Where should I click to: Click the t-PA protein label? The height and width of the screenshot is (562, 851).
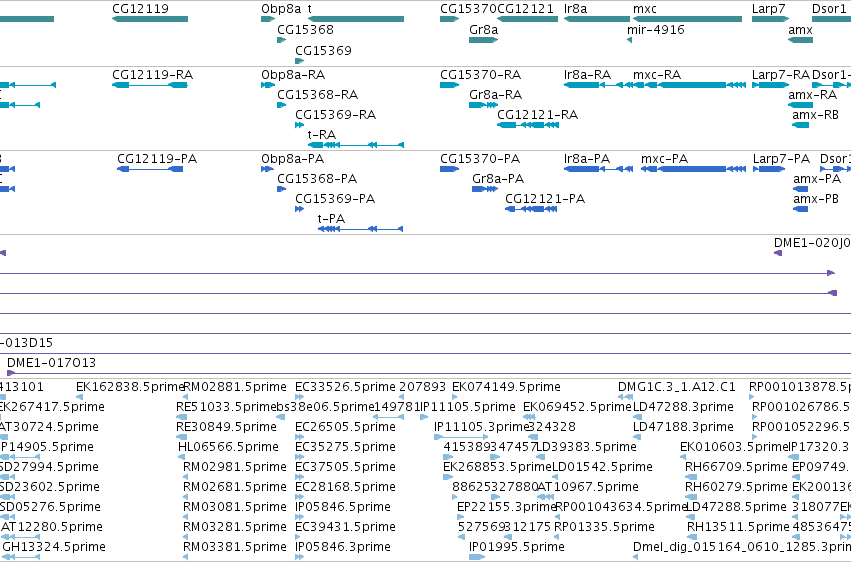(x=331, y=219)
